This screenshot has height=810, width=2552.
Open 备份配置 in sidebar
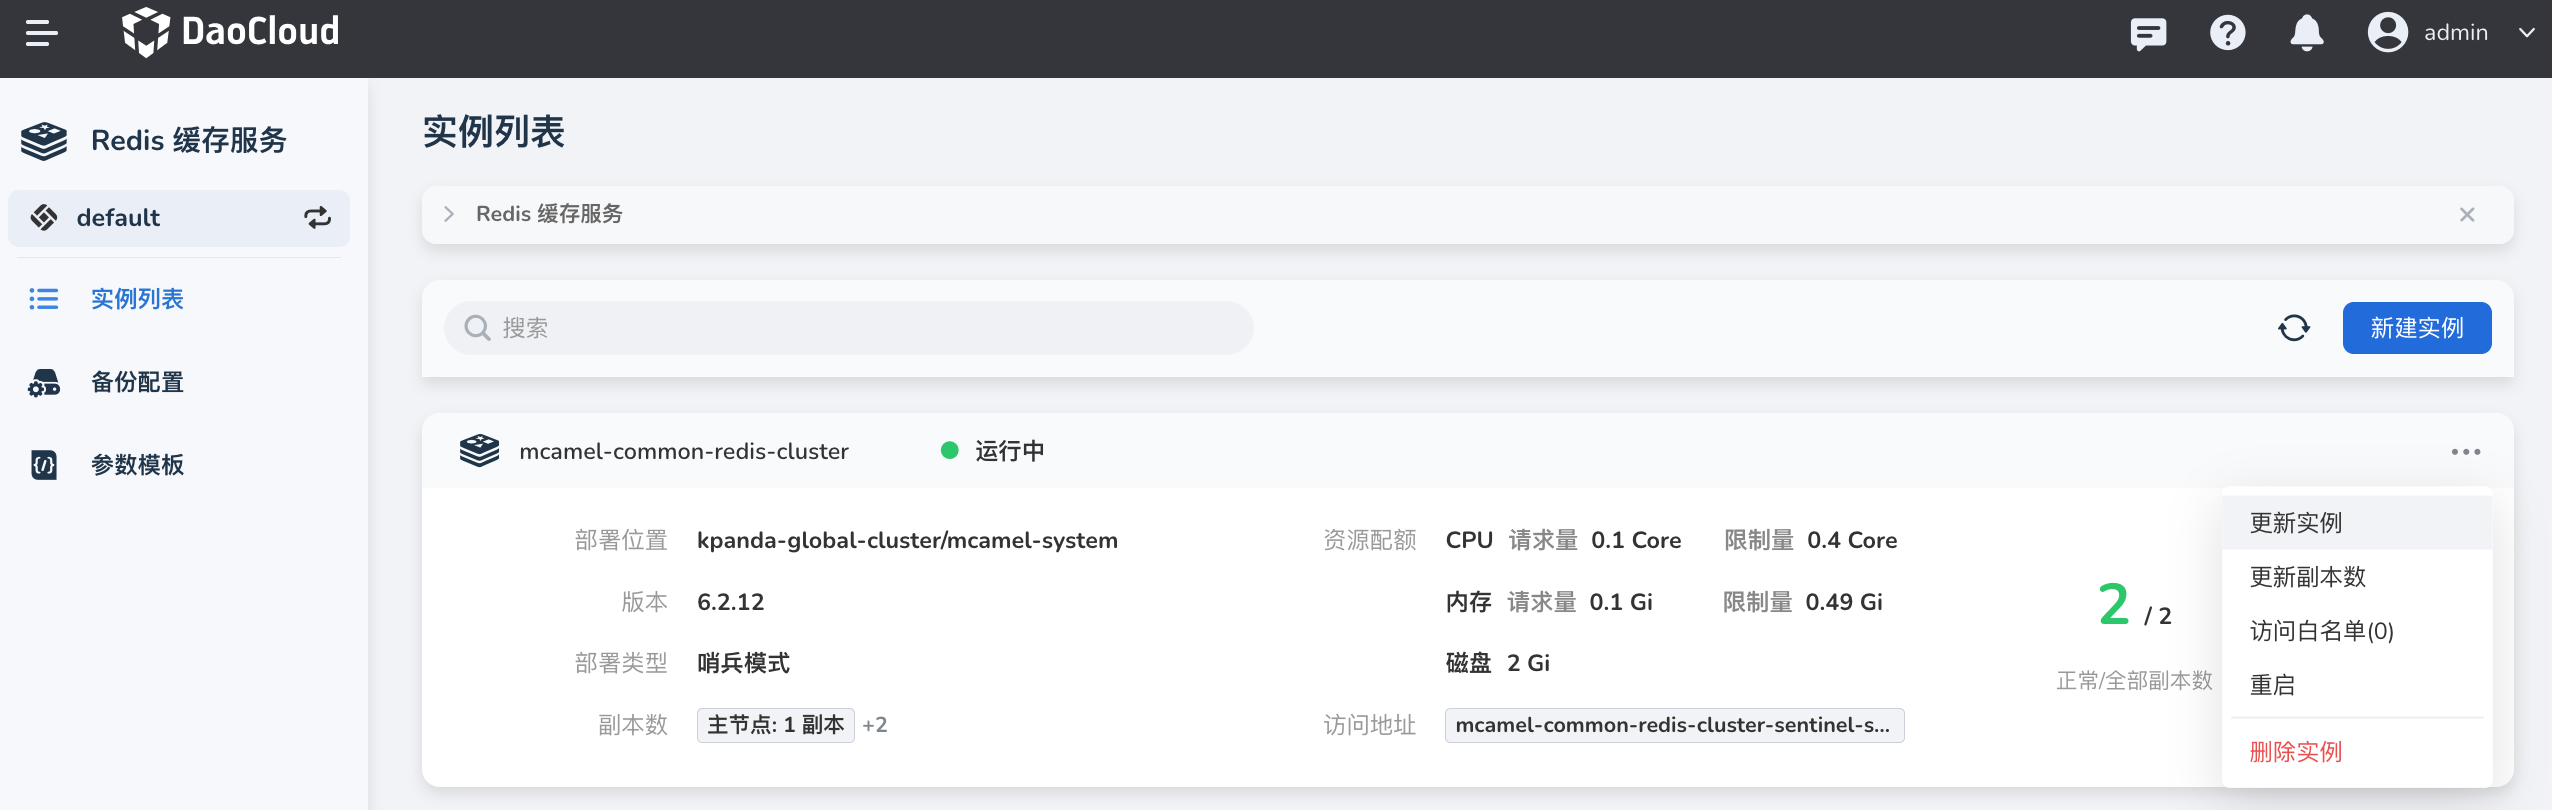click(x=137, y=382)
